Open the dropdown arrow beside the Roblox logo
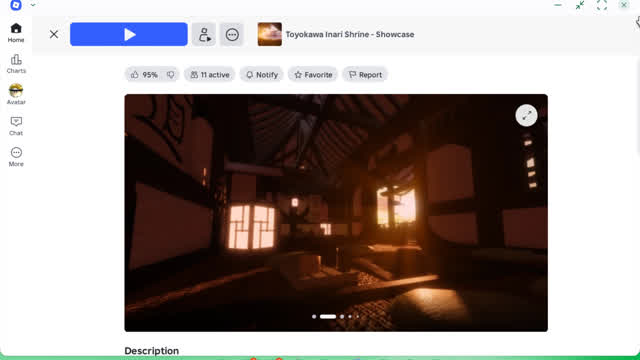Screen dimensions: 640x360 point(33,5)
